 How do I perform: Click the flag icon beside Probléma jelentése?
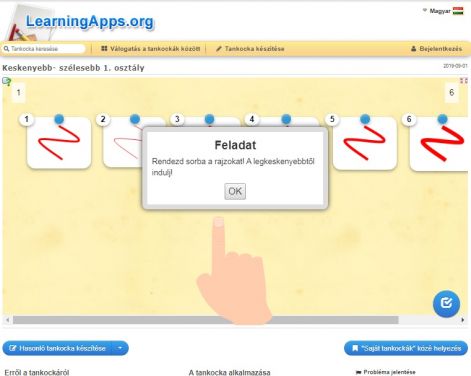click(358, 372)
